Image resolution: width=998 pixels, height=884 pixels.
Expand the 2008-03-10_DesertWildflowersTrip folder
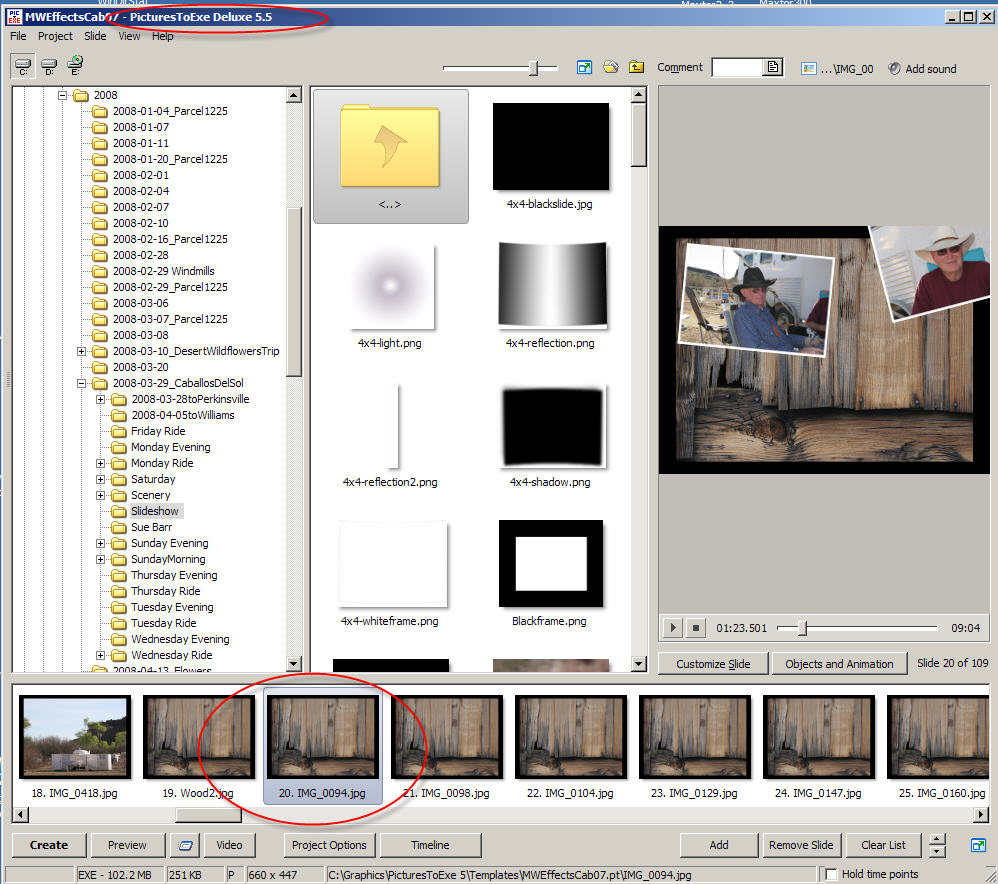pos(82,351)
